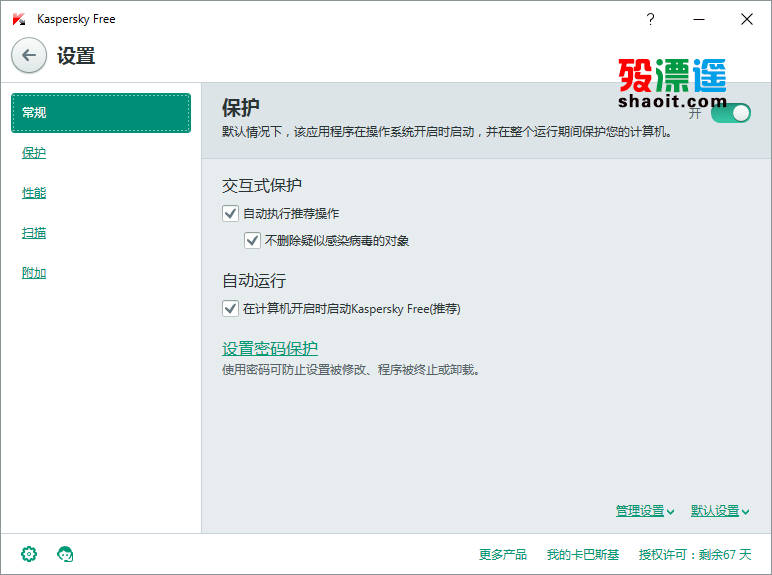
Task: Open support via the headset face icon
Action: click(65, 554)
